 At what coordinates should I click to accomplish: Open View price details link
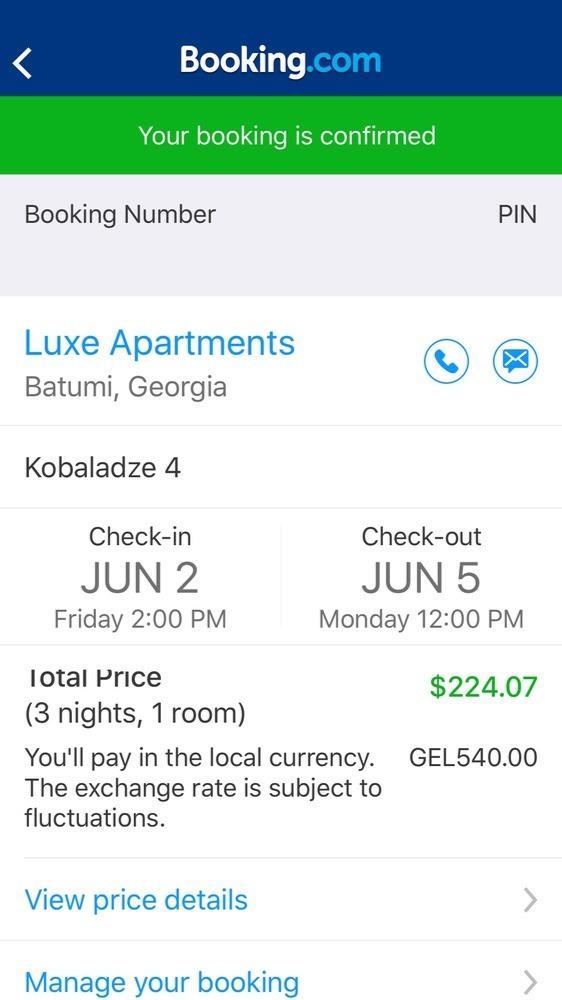click(136, 900)
